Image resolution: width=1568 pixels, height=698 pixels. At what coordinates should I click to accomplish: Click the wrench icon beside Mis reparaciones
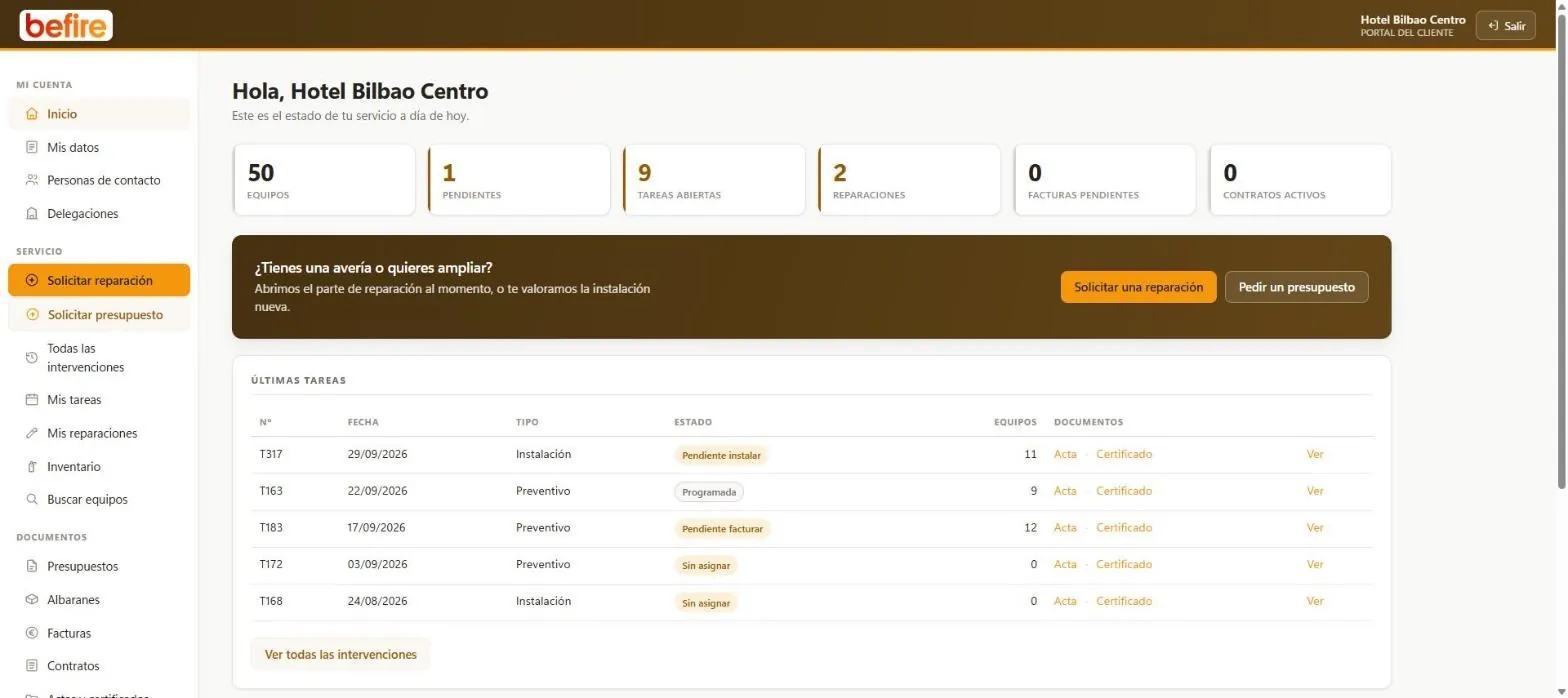click(32, 433)
